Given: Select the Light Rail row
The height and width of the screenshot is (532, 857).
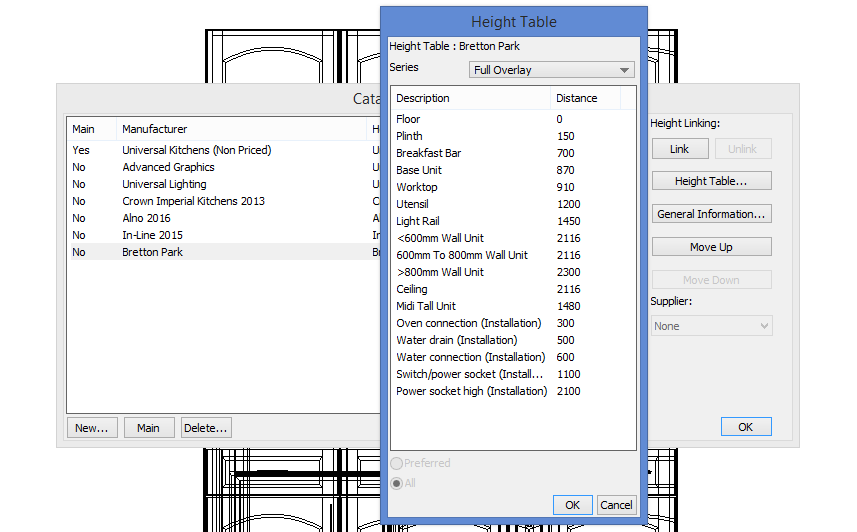Looking at the screenshot, I should tap(513, 221).
